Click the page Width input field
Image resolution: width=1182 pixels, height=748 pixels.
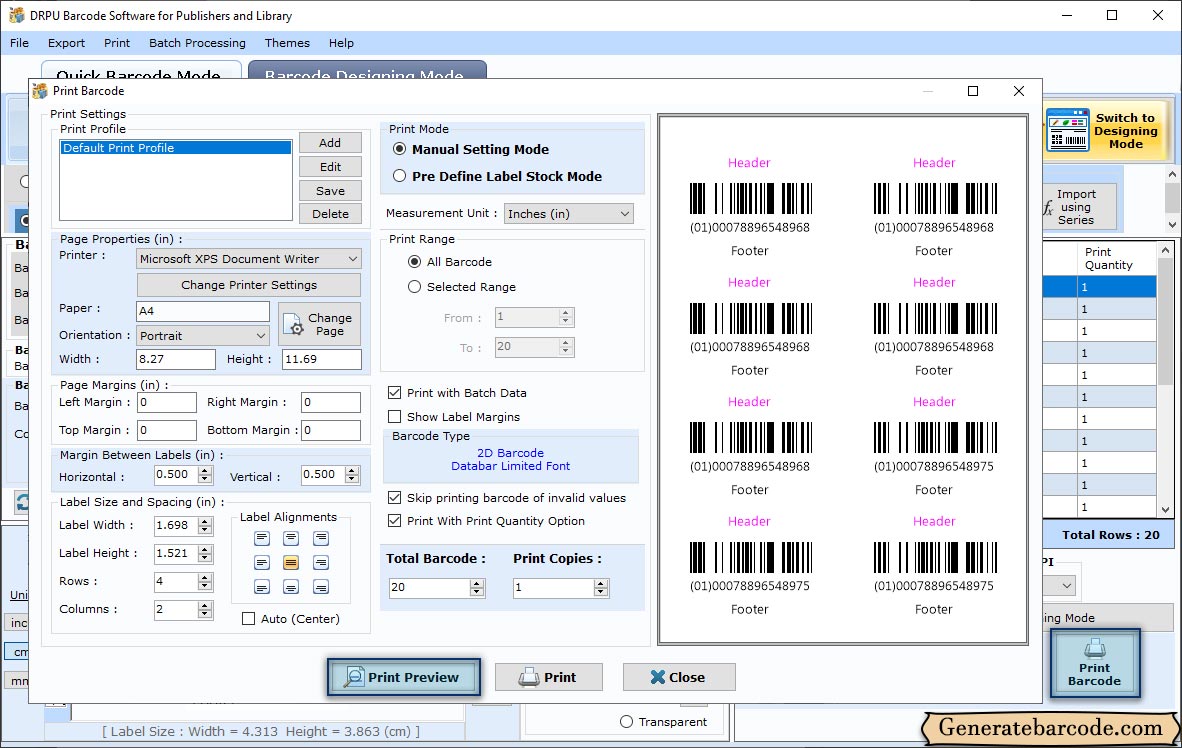tap(176, 359)
